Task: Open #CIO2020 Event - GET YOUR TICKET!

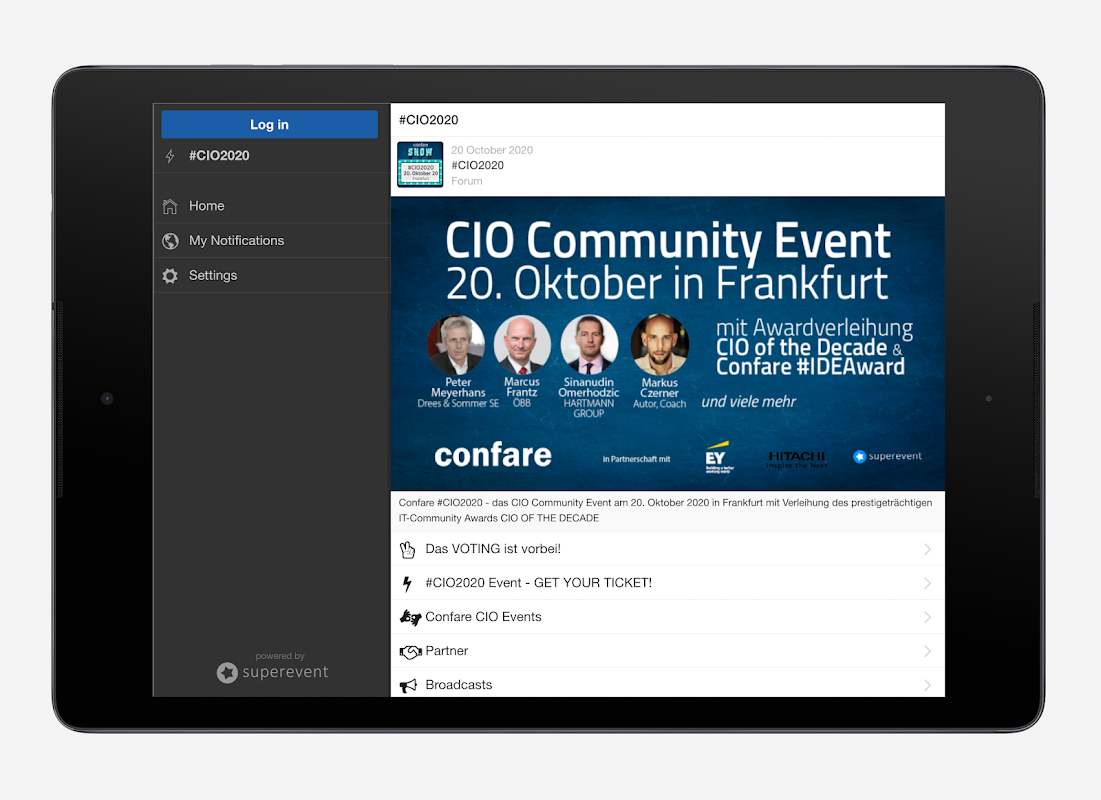Action: (668, 583)
